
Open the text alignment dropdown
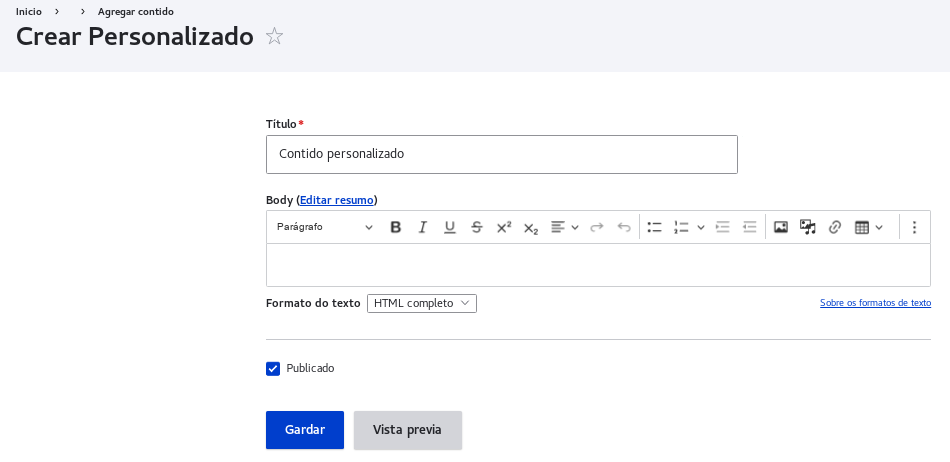[565, 228]
